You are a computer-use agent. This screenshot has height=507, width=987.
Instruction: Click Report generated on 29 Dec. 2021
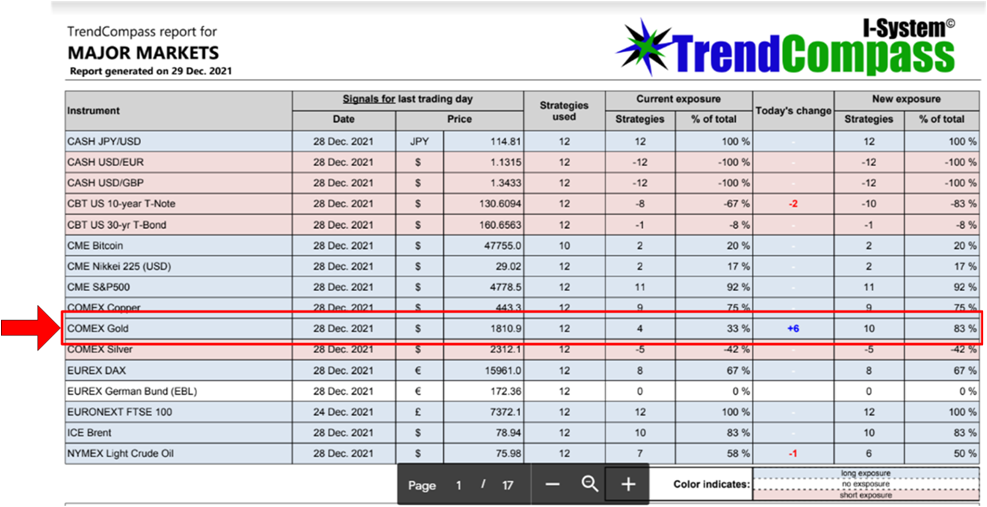(150, 71)
